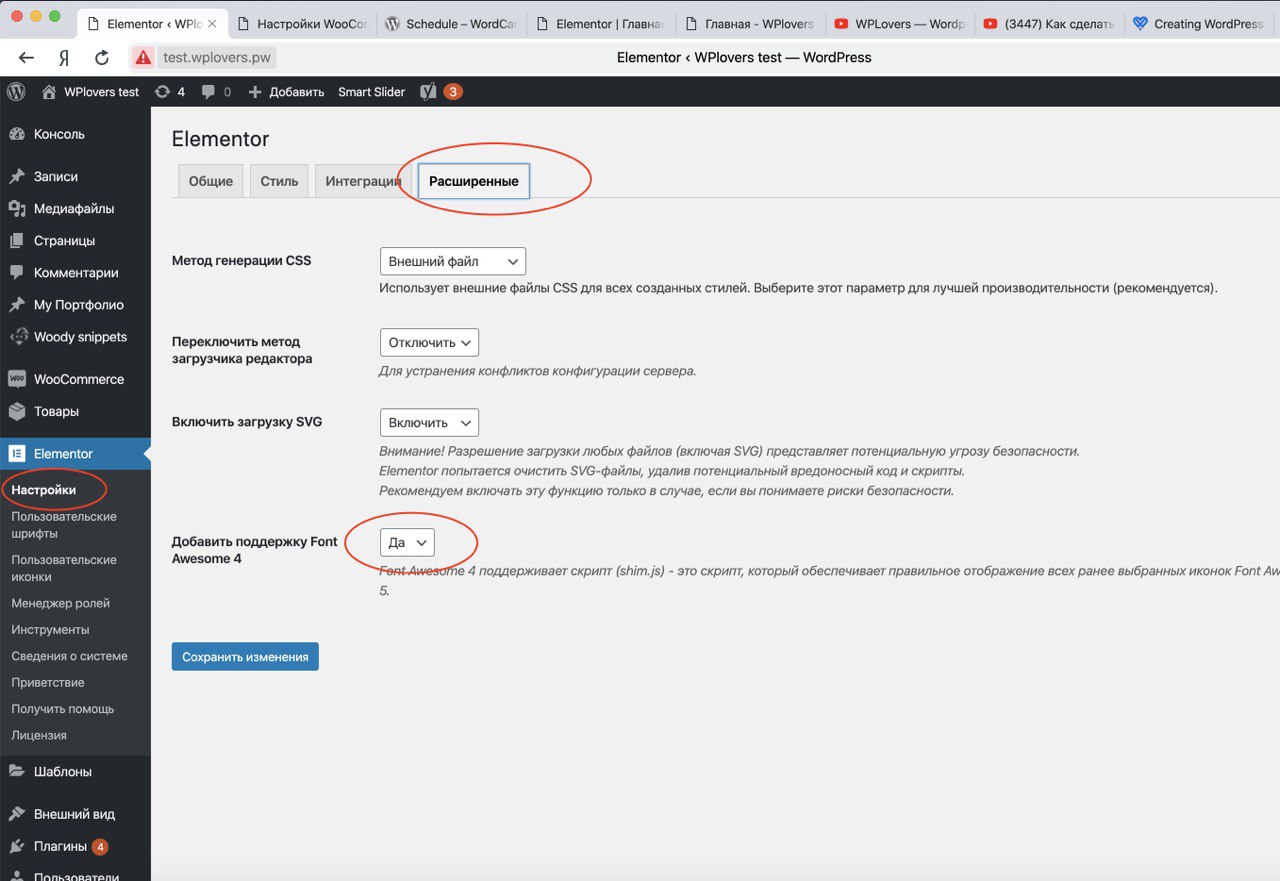Switch to the Стиль tab
The width and height of the screenshot is (1280, 881).
pyautogui.click(x=279, y=181)
